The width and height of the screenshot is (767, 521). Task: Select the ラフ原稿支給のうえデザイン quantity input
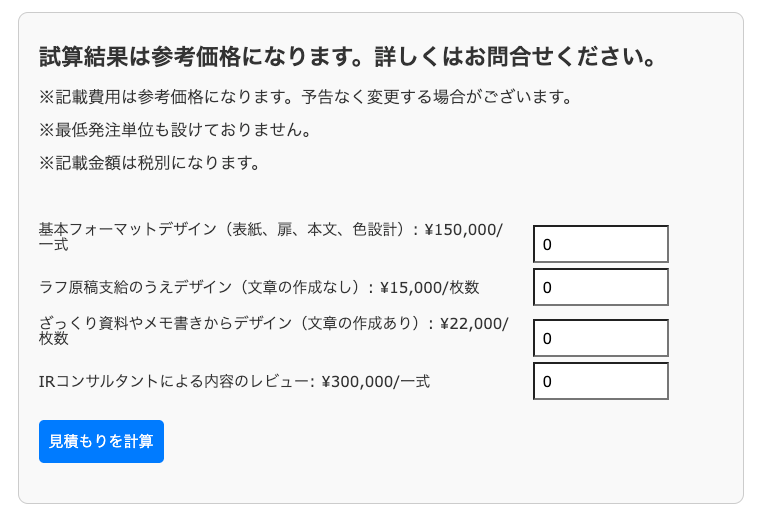[x=600, y=287]
